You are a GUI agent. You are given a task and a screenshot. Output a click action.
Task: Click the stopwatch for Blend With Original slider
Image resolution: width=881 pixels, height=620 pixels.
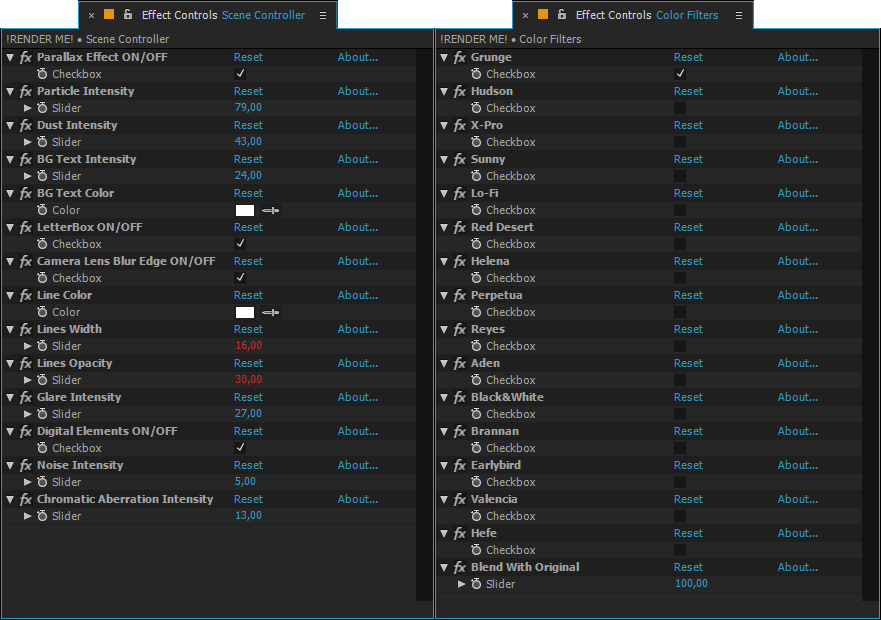477,584
